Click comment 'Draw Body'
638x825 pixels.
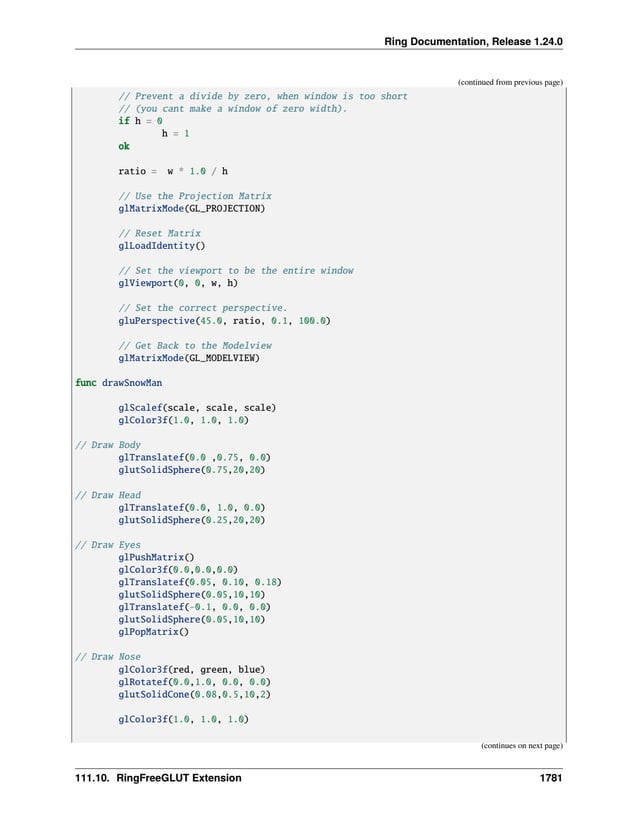(108, 445)
